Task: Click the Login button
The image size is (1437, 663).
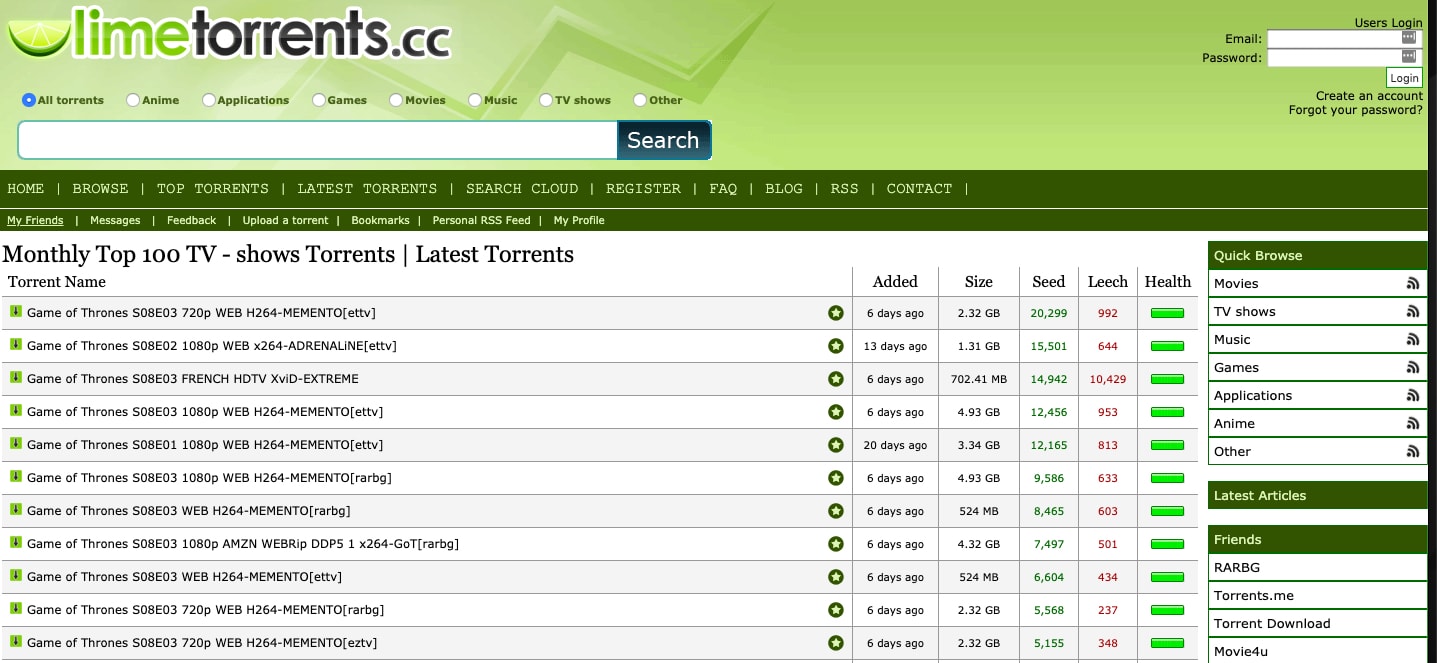Action: (x=1404, y=78)
